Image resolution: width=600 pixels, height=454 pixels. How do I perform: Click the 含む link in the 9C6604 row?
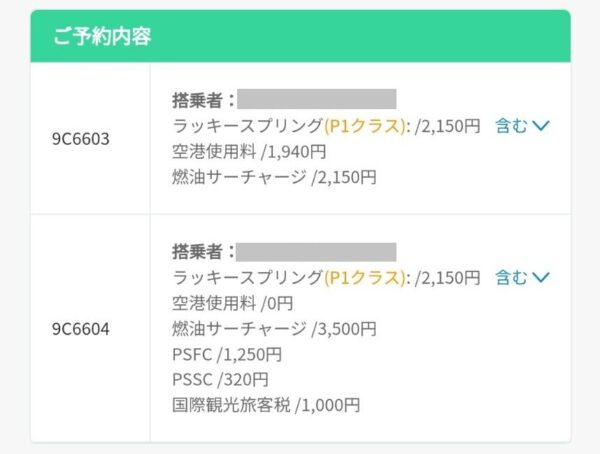tap(511, 277)
